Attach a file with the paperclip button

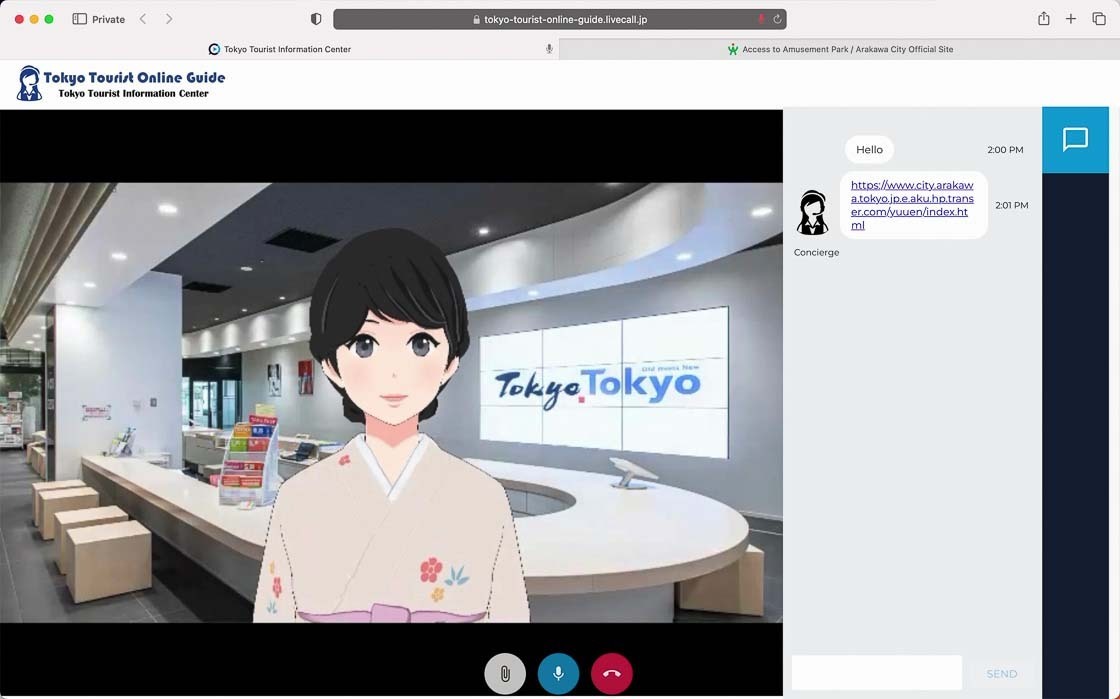[505, 673]
